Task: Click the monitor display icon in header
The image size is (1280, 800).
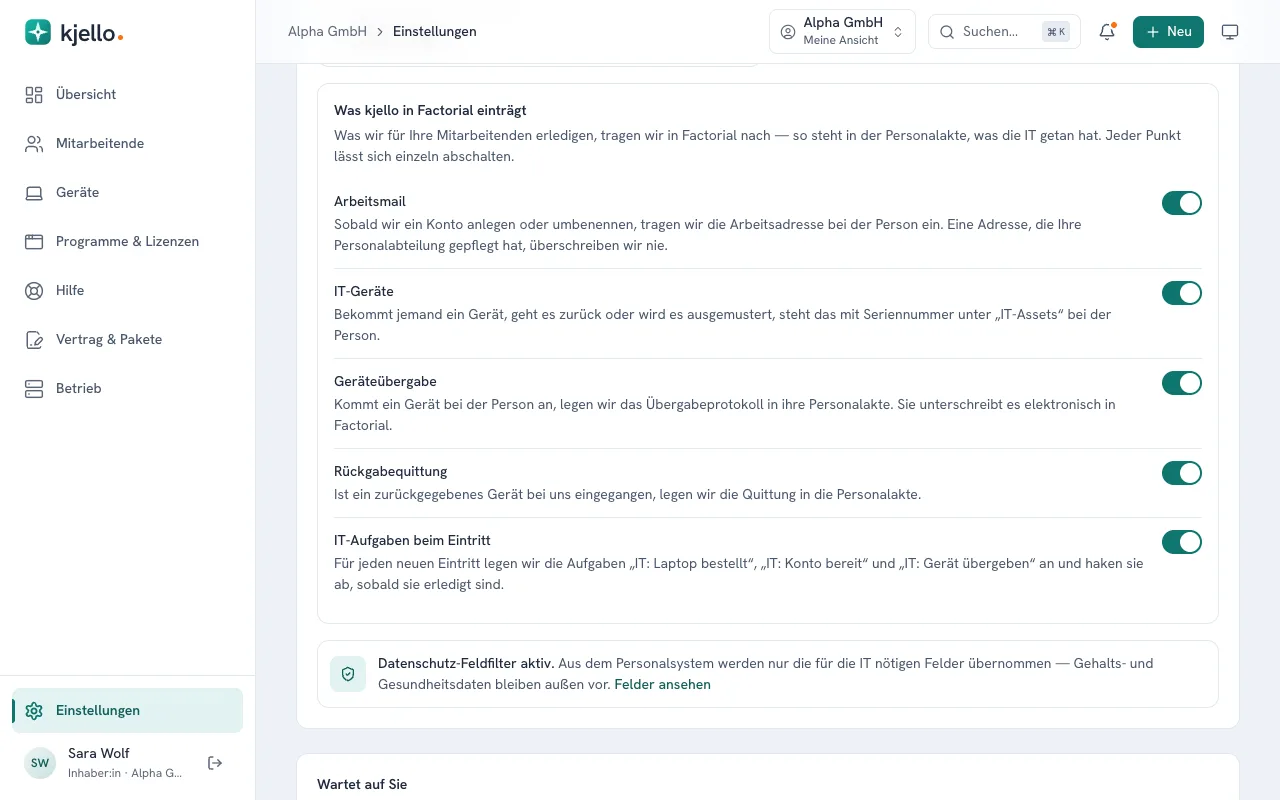Action: click(1230, 32)
